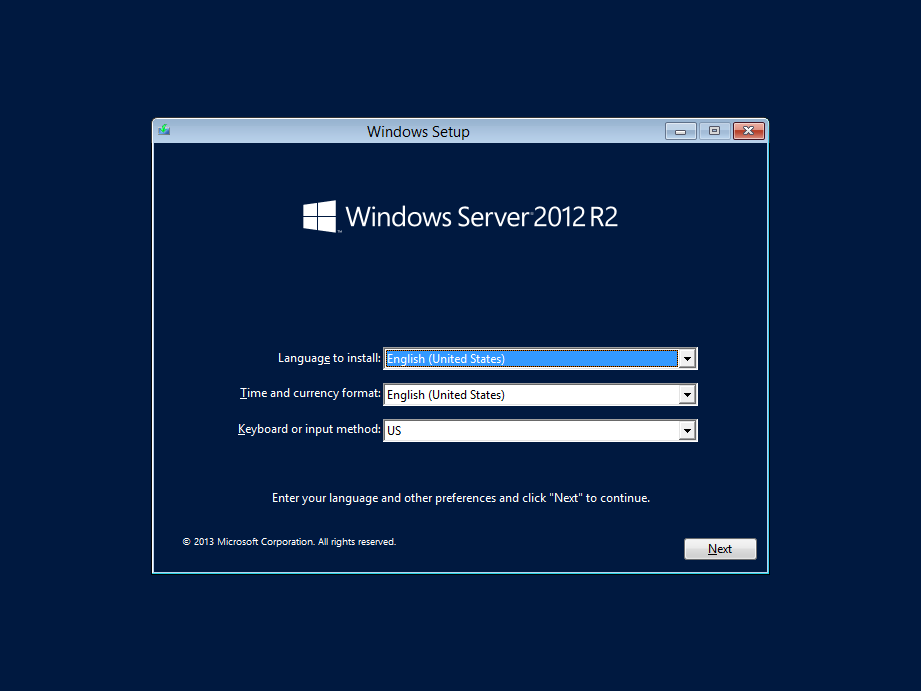Open the Time and currency format dropdown arrow
The height and width of the screenshot is (691, 921).
[686, 395]
